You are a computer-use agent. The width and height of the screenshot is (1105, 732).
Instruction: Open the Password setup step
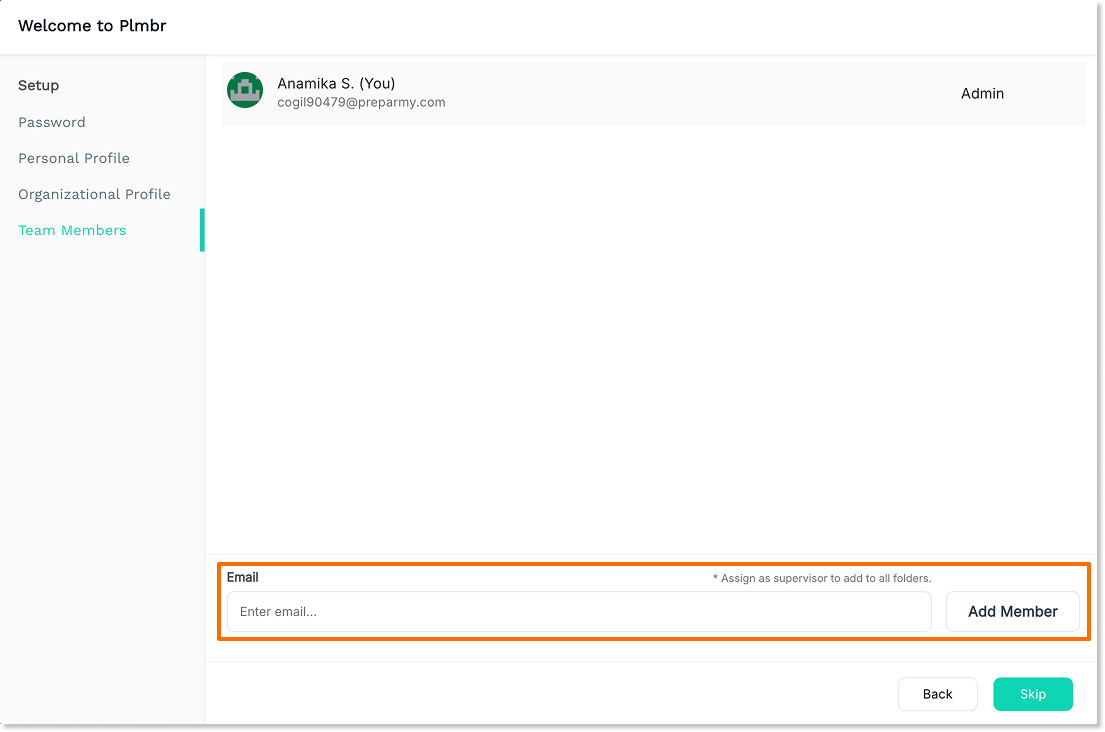pyautogui.click(x=51, y=123)
